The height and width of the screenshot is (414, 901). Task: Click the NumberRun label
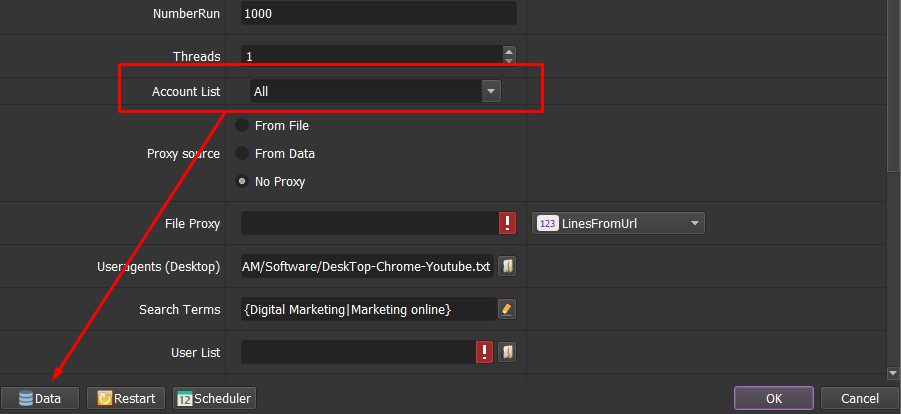tap(186, 14)
